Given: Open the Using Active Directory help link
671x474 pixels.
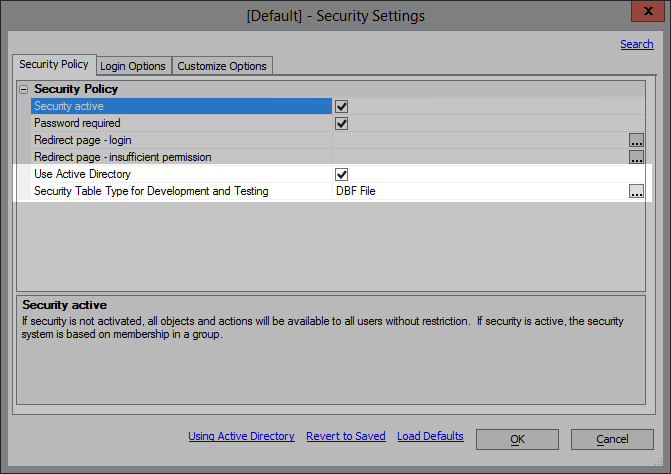Looking at the screenshot, I should click(241, 436).
